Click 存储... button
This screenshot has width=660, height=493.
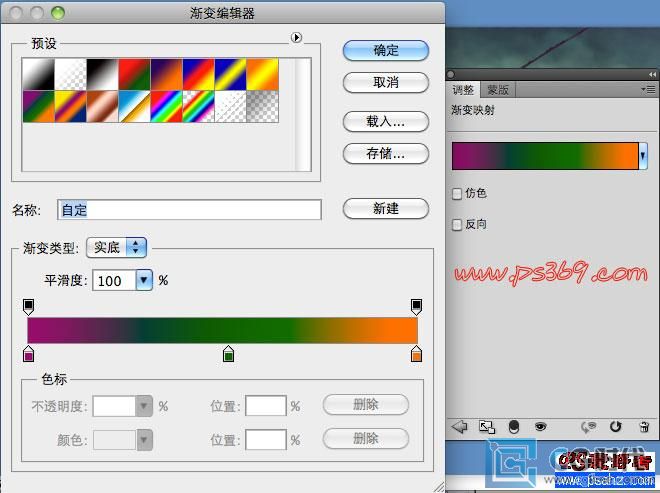(x=386, y=153)
